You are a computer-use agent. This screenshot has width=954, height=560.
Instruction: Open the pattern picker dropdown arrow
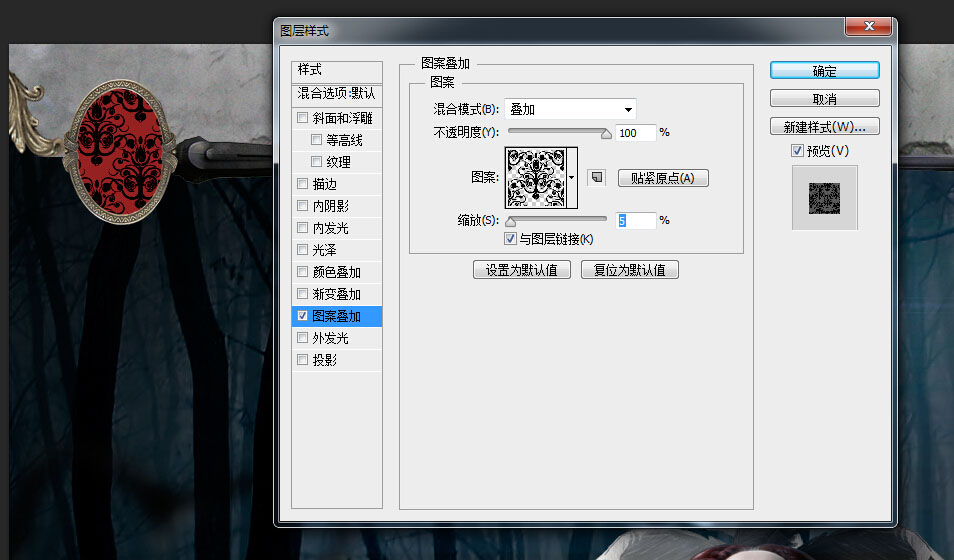(x=571, y=178)
